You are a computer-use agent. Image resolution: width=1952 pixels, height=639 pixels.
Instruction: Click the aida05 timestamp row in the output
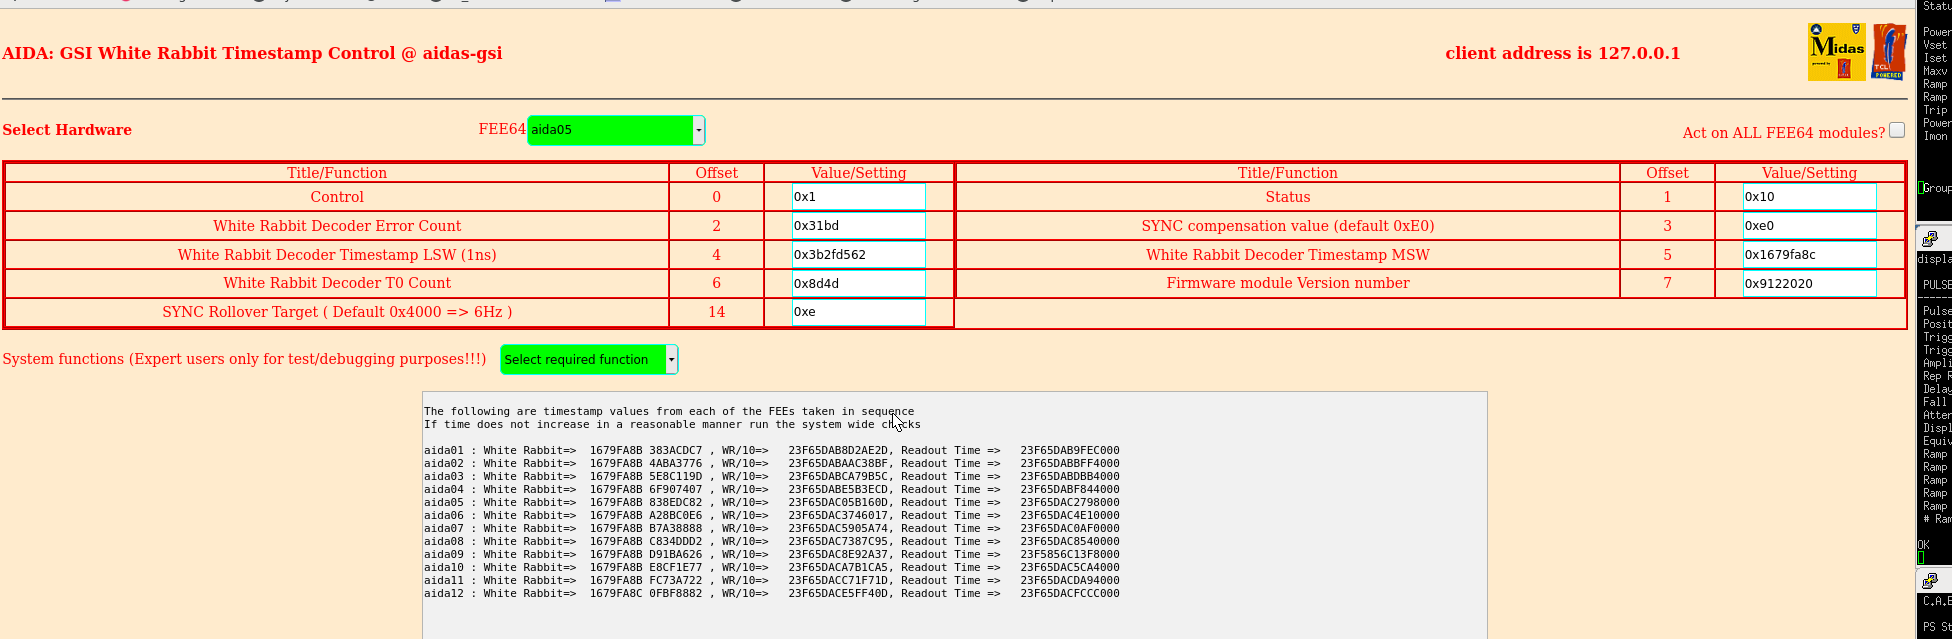click(x=772, y=503)
